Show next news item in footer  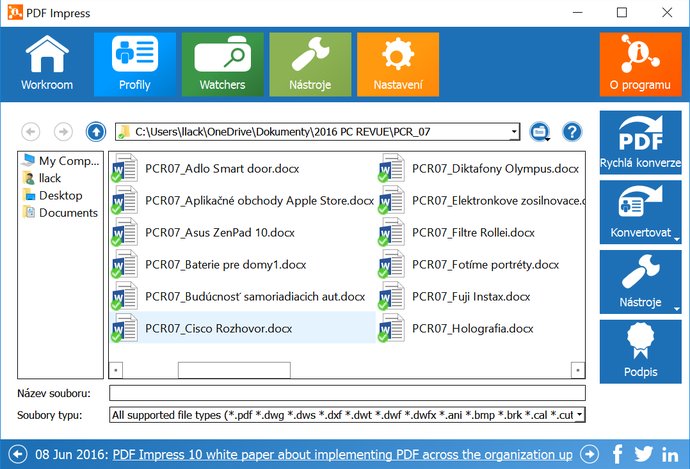pos(589,454)
